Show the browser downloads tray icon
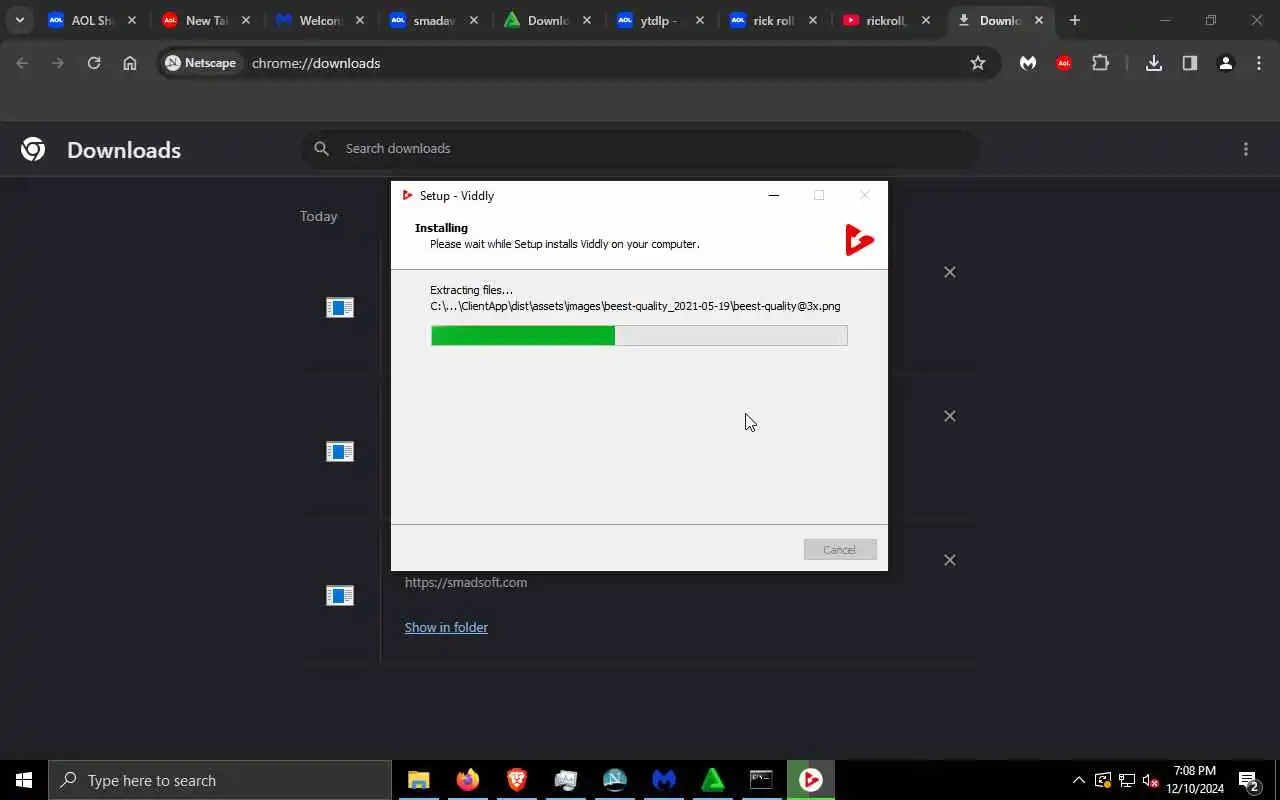Image resolution: width=1280 pixels, height=800 pixels. coord(1154,63)
